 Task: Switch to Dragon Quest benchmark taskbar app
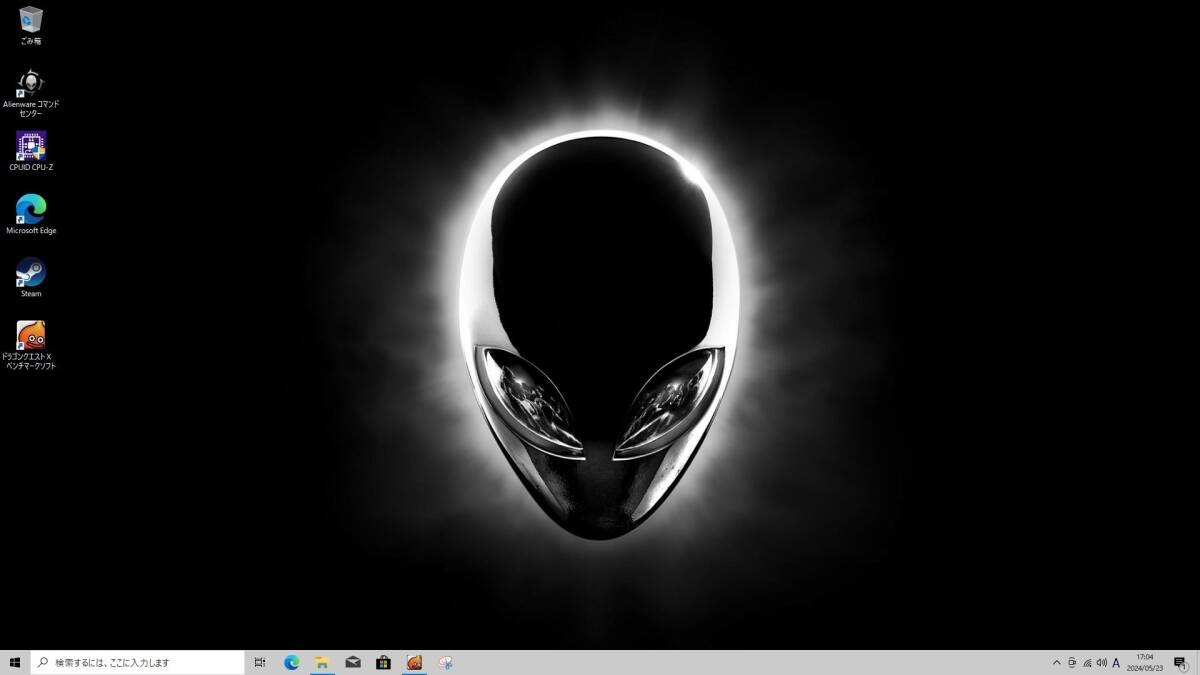click(414, 662)
